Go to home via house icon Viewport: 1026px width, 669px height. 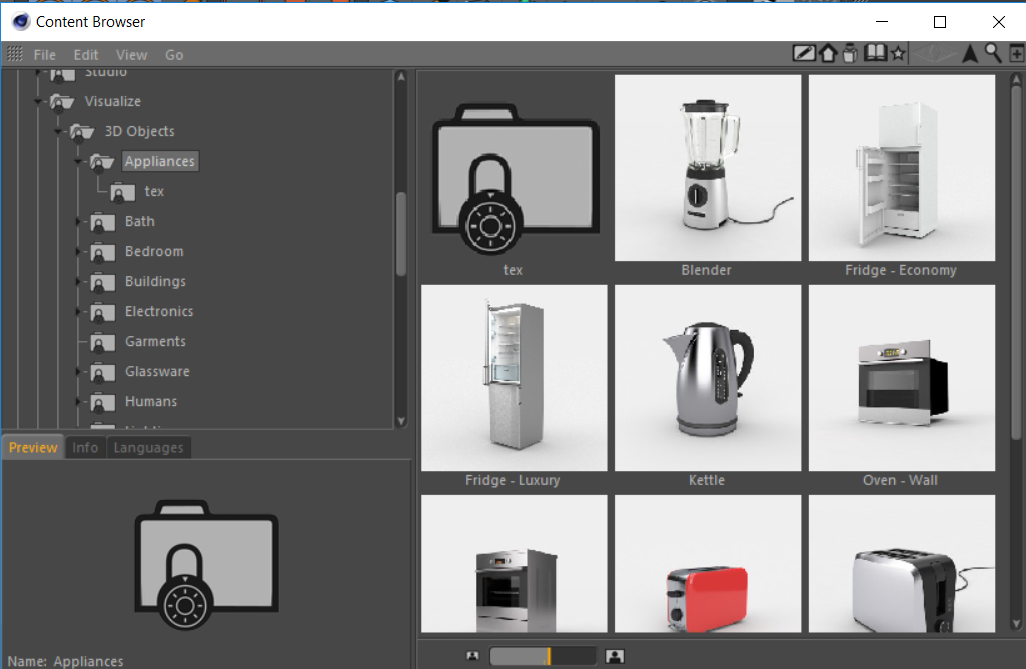click(x=828, y=54)
